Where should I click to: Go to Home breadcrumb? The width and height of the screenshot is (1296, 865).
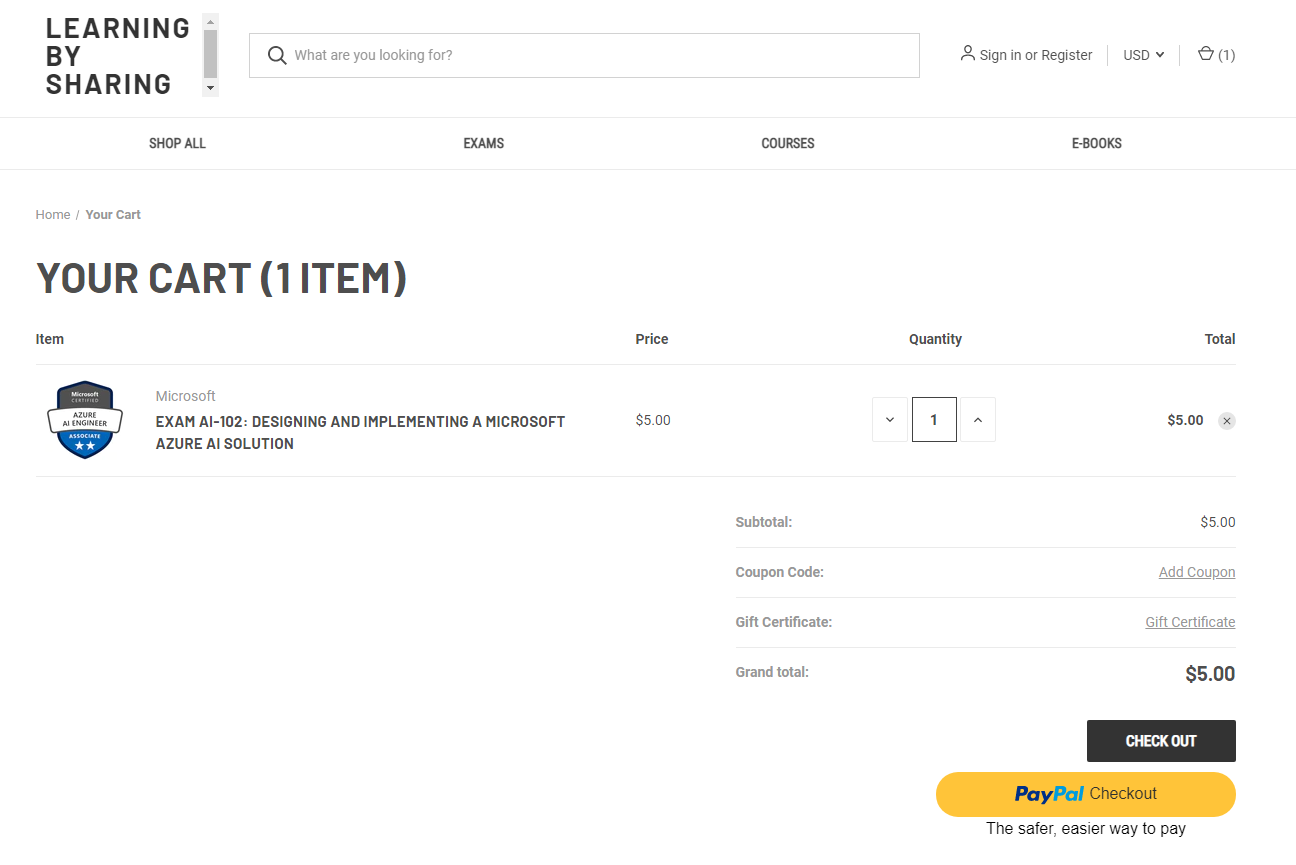[53, 215]
